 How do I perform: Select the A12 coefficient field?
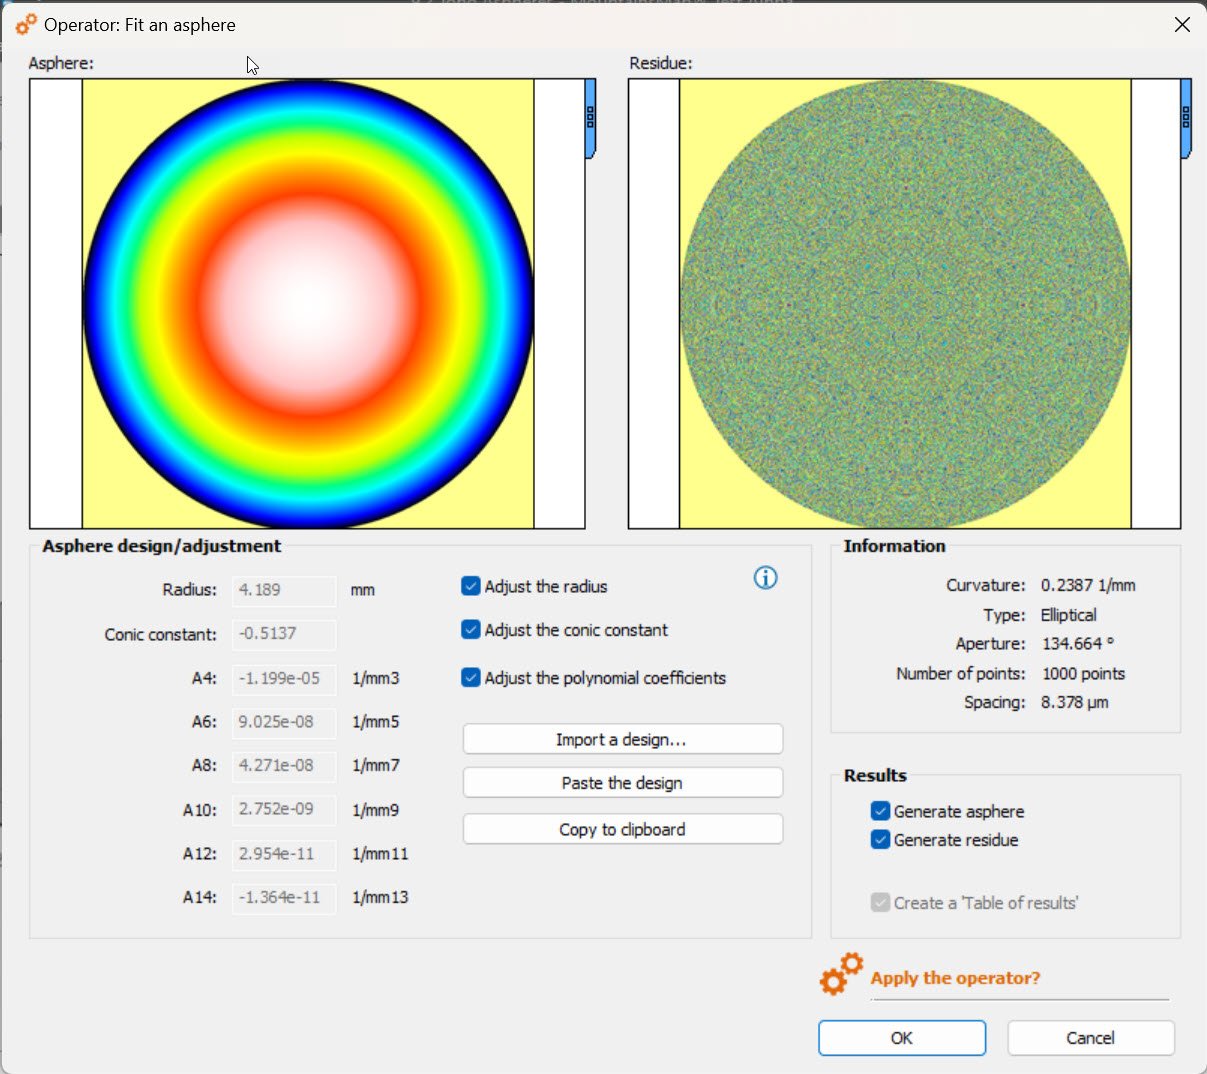coord(284,853)
